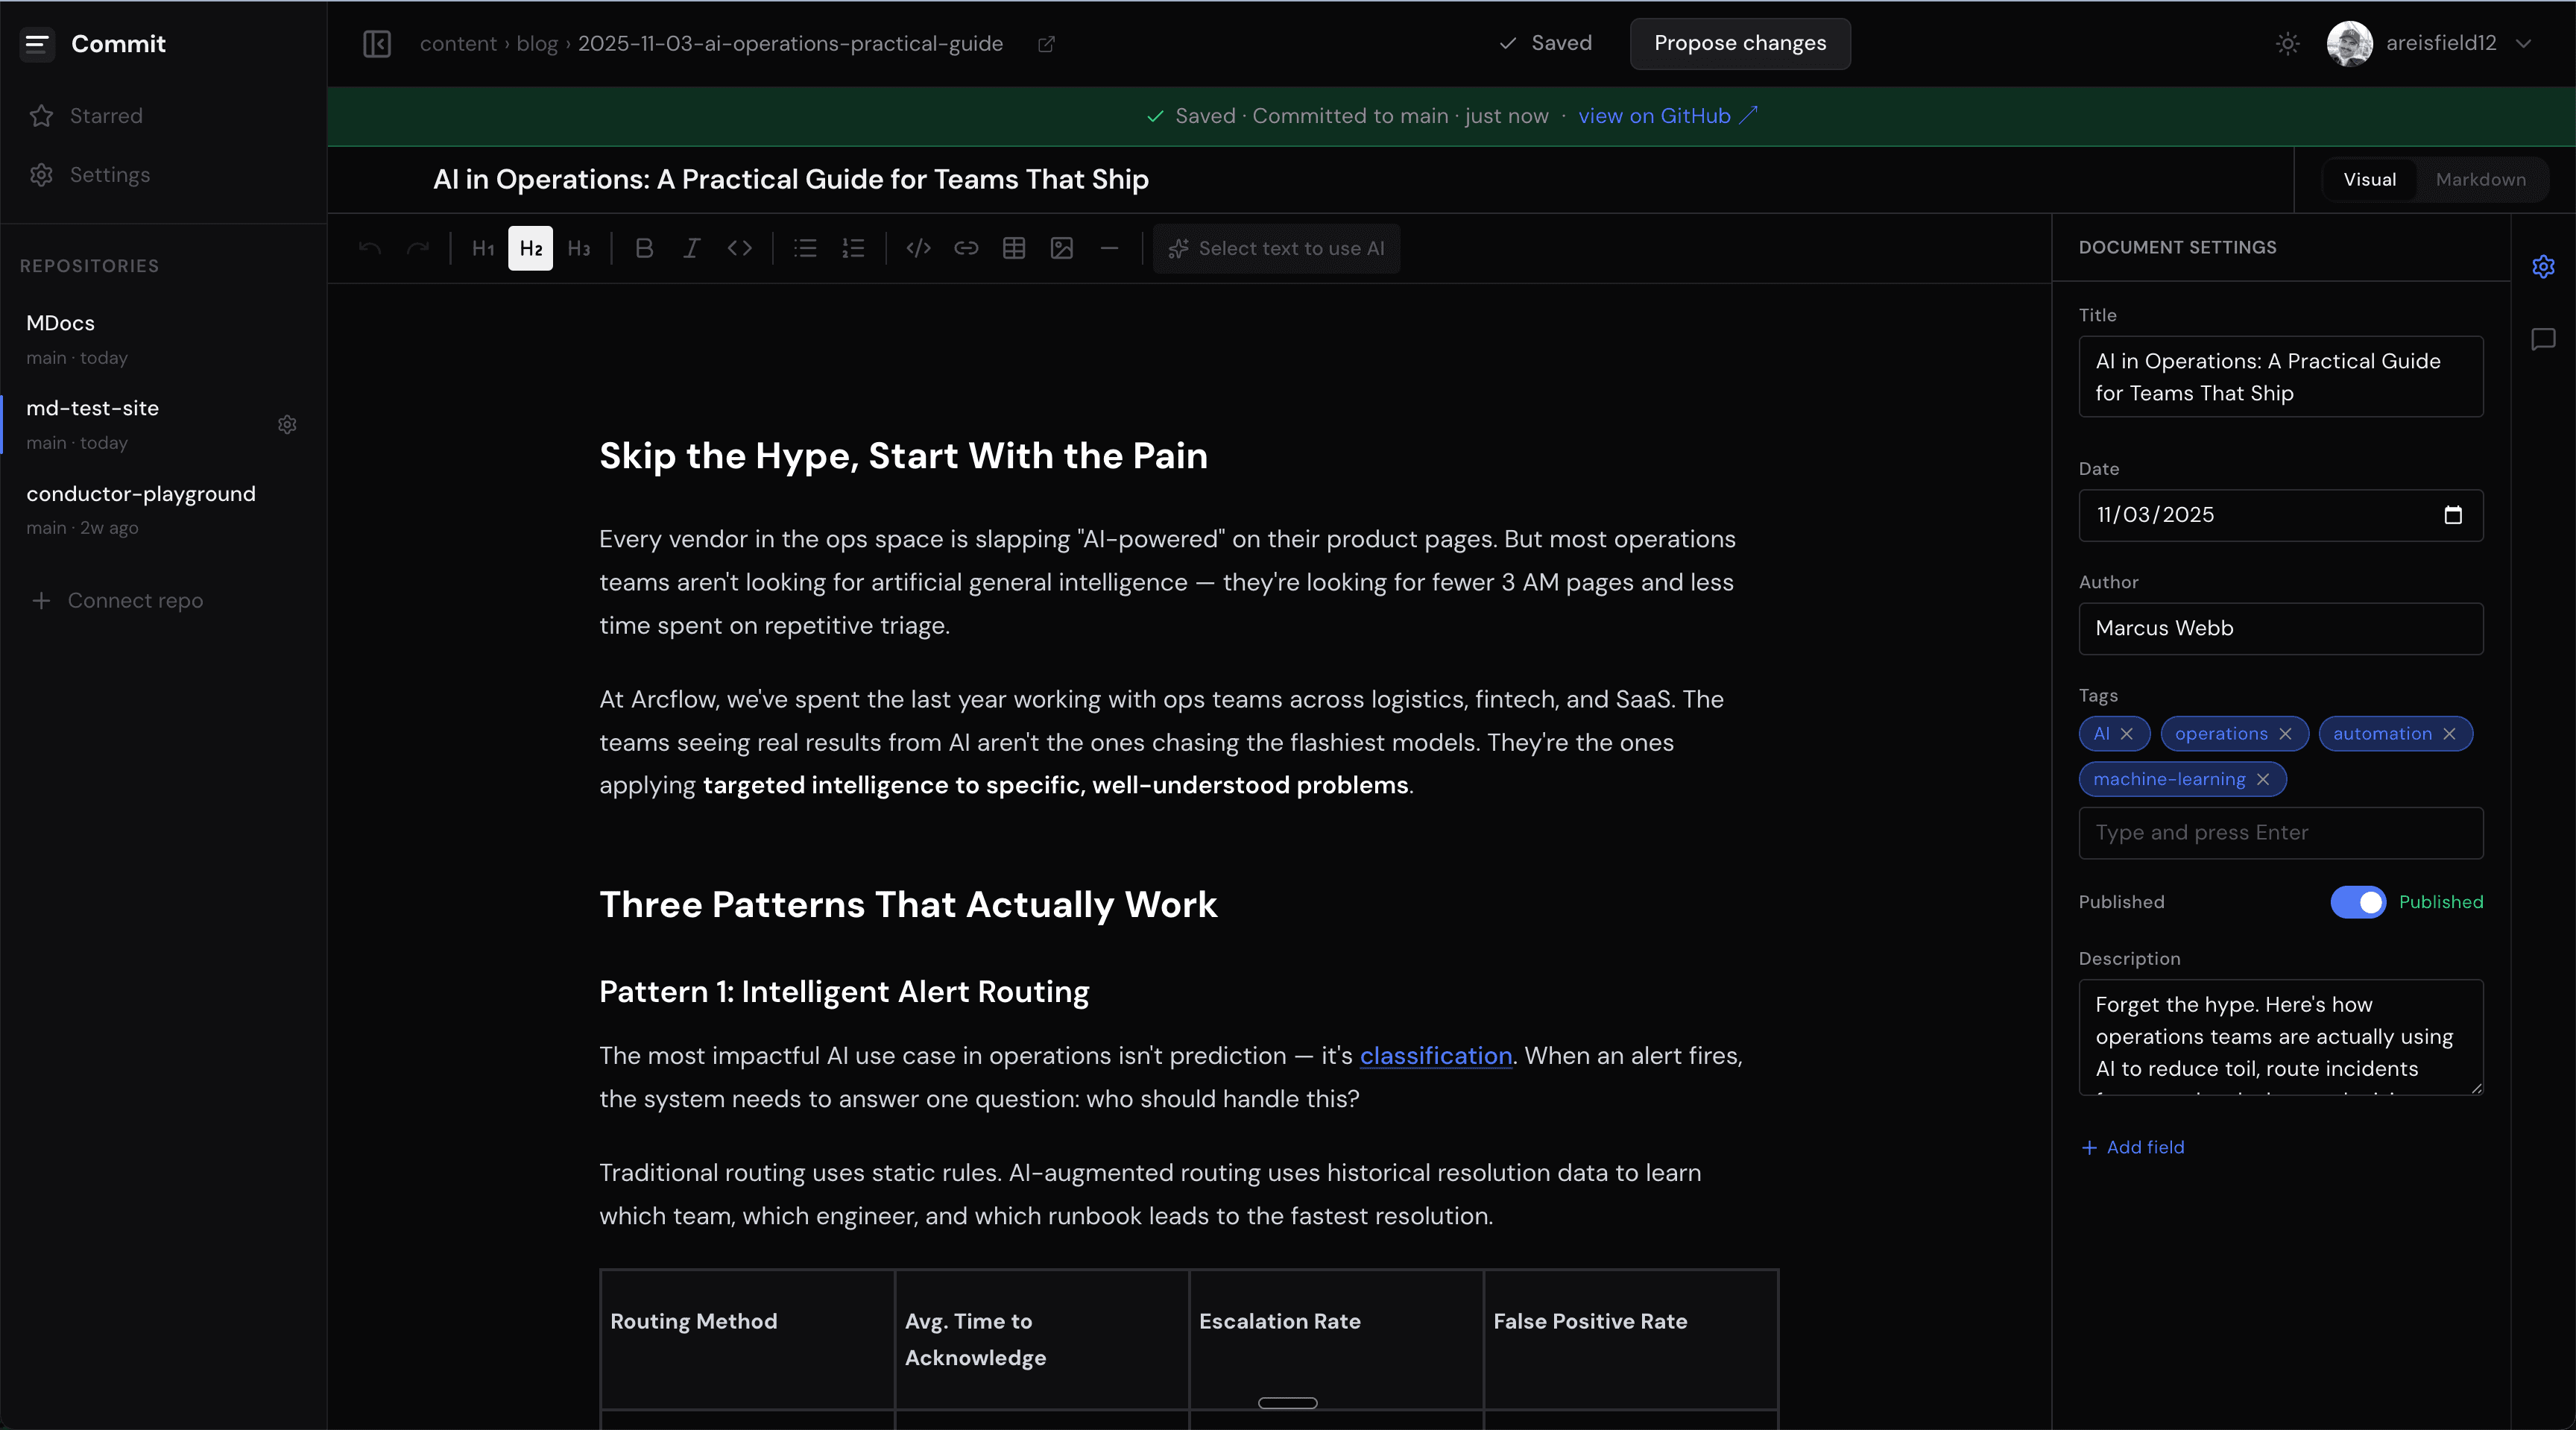Insert a table from toolbar

1014,248
